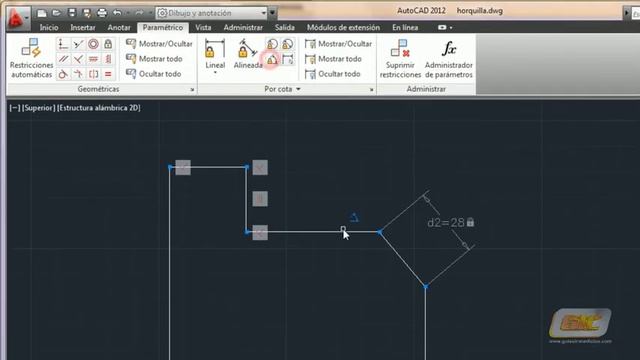
Task: Select the Parallel constraint icon
Action: click(x=63, y=59)
